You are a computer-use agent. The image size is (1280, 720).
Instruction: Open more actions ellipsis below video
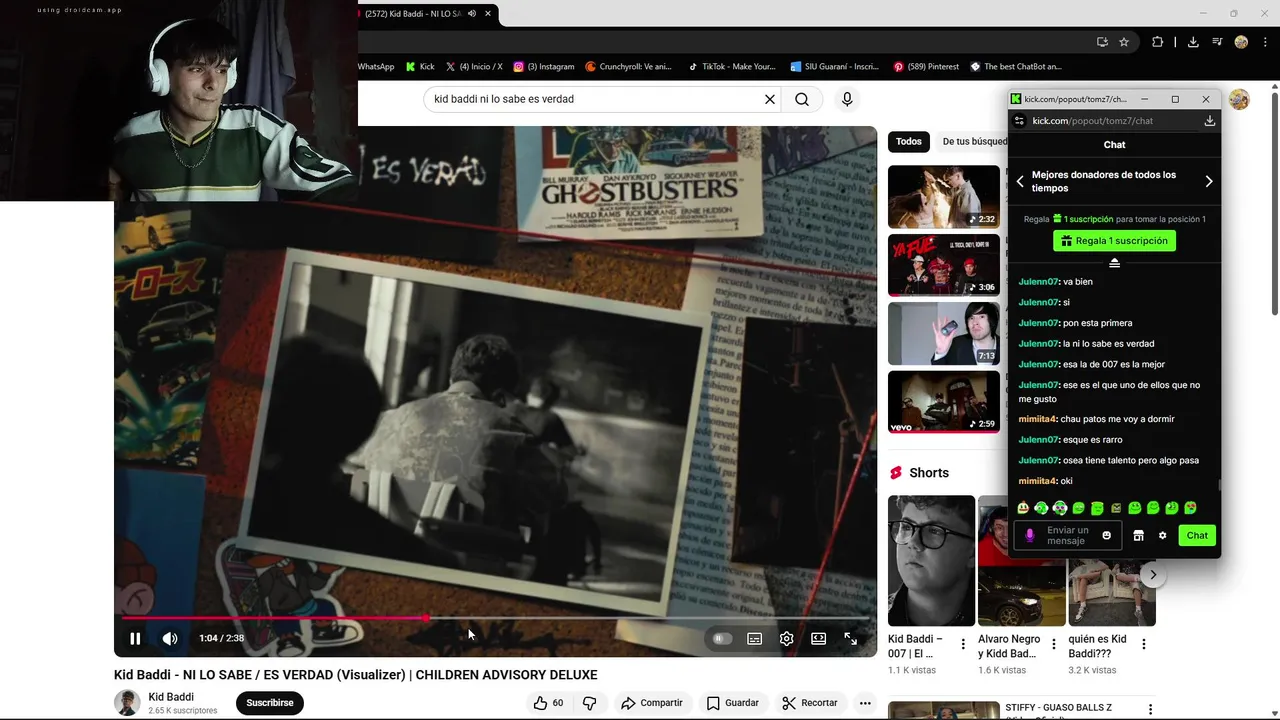point(865,703)
